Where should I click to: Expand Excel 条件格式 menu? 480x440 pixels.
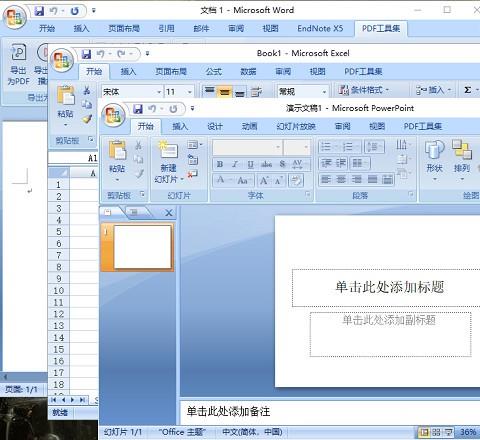click(364, 90)
